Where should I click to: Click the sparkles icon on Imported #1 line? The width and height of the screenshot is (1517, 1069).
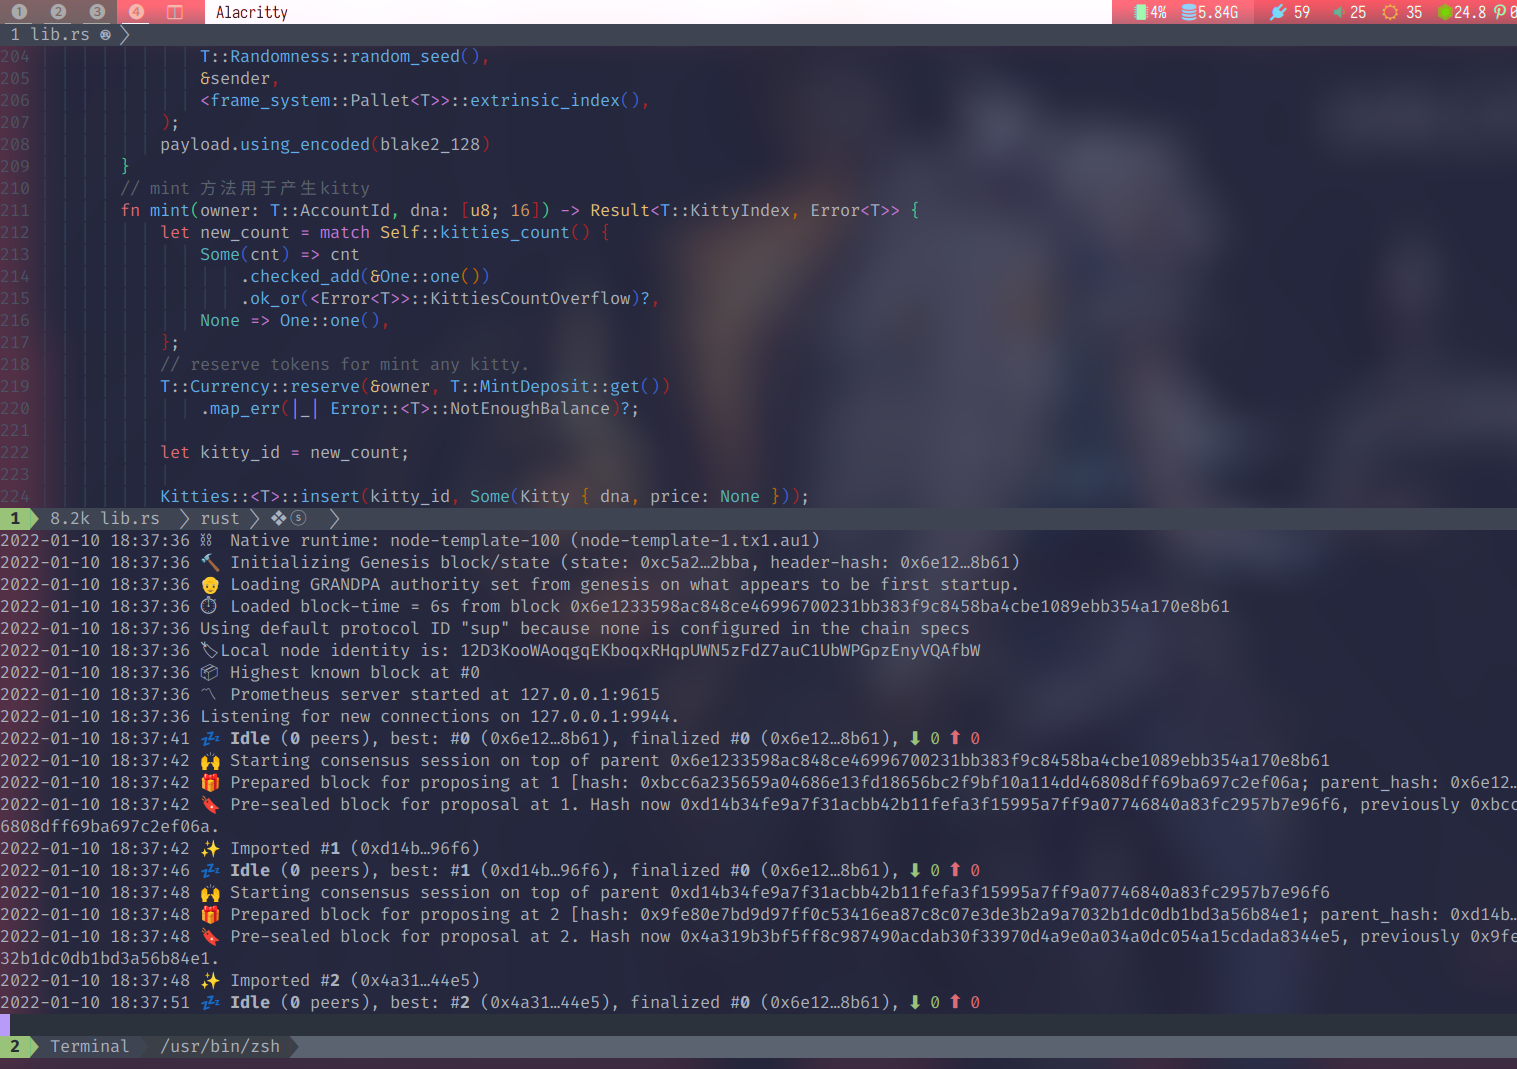(x=210, y=848)
